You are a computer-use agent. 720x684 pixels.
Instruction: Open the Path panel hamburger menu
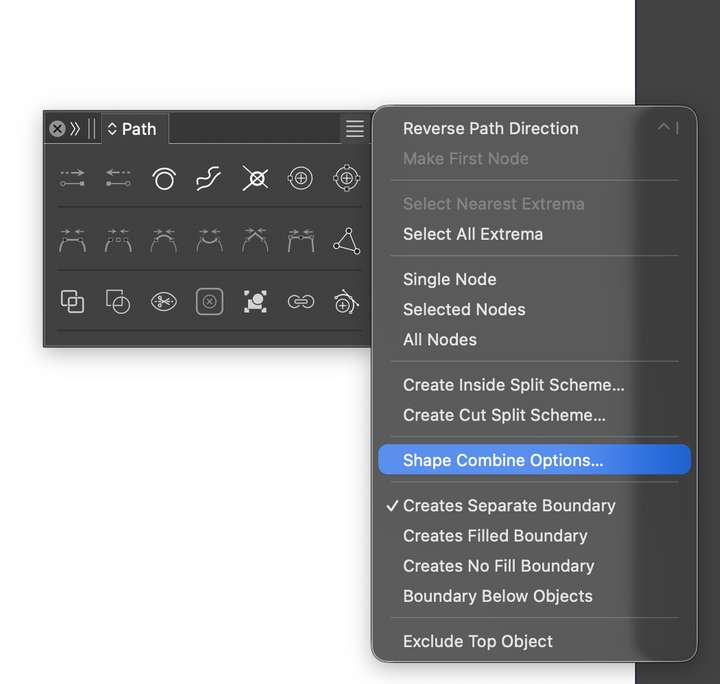pyautogui.click(x=355, y=129)
